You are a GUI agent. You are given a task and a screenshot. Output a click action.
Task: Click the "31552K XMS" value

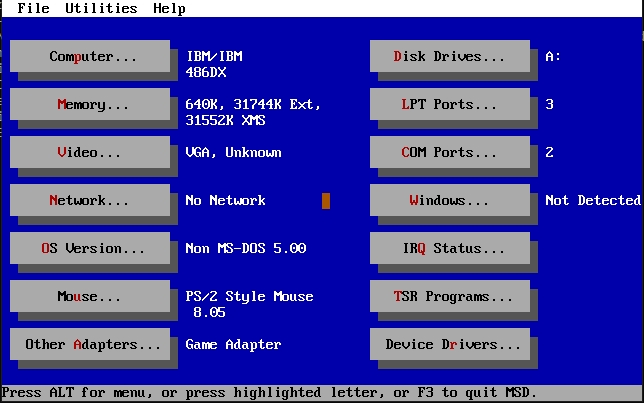(x=225, y=120)
